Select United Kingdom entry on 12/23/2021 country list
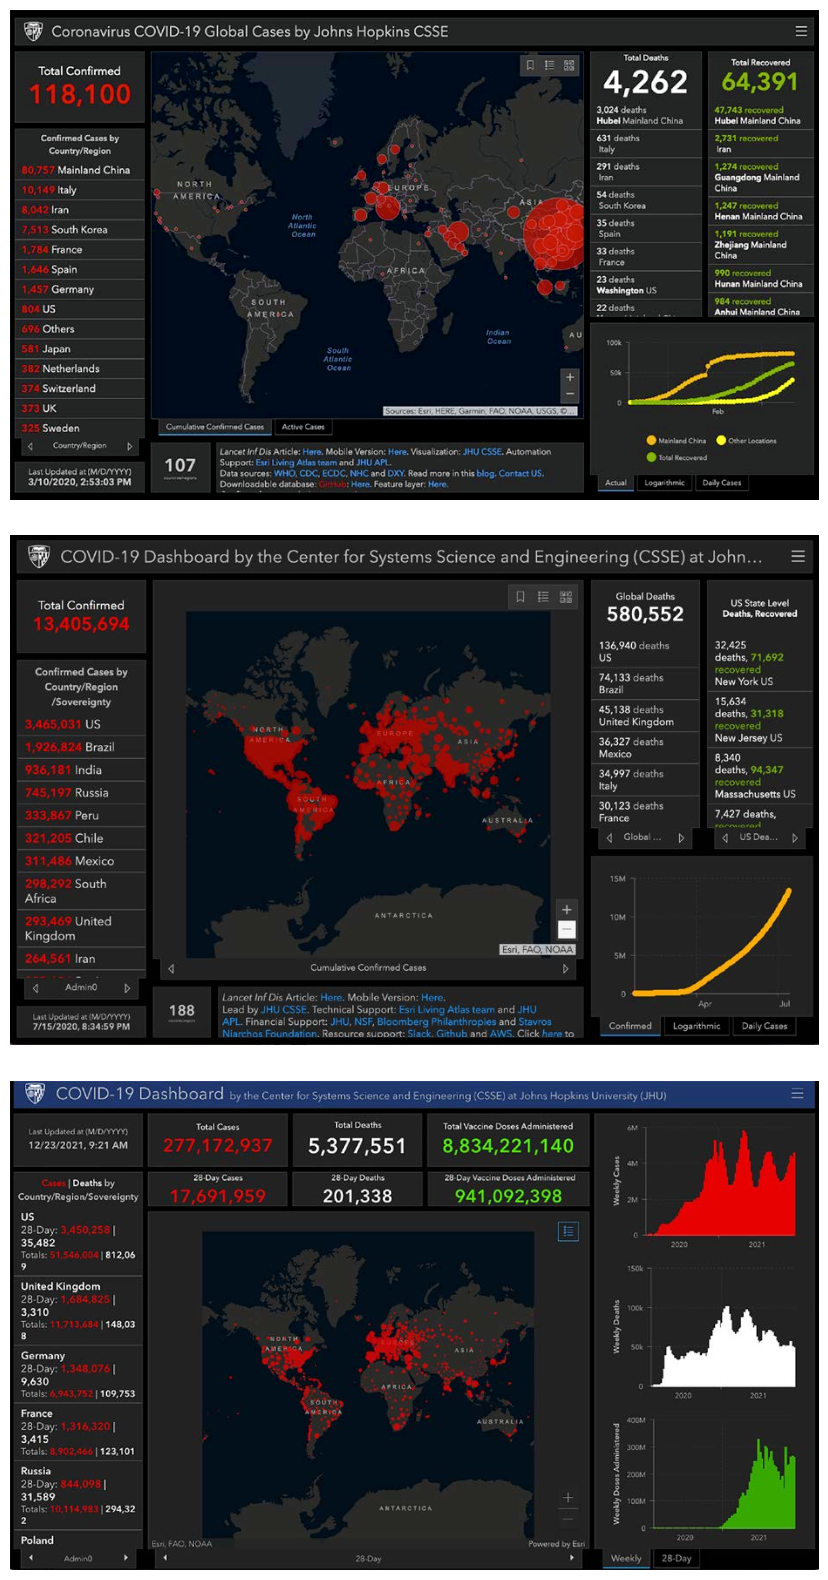This screenshot has height=1580, width=828. pos(78,1311)
